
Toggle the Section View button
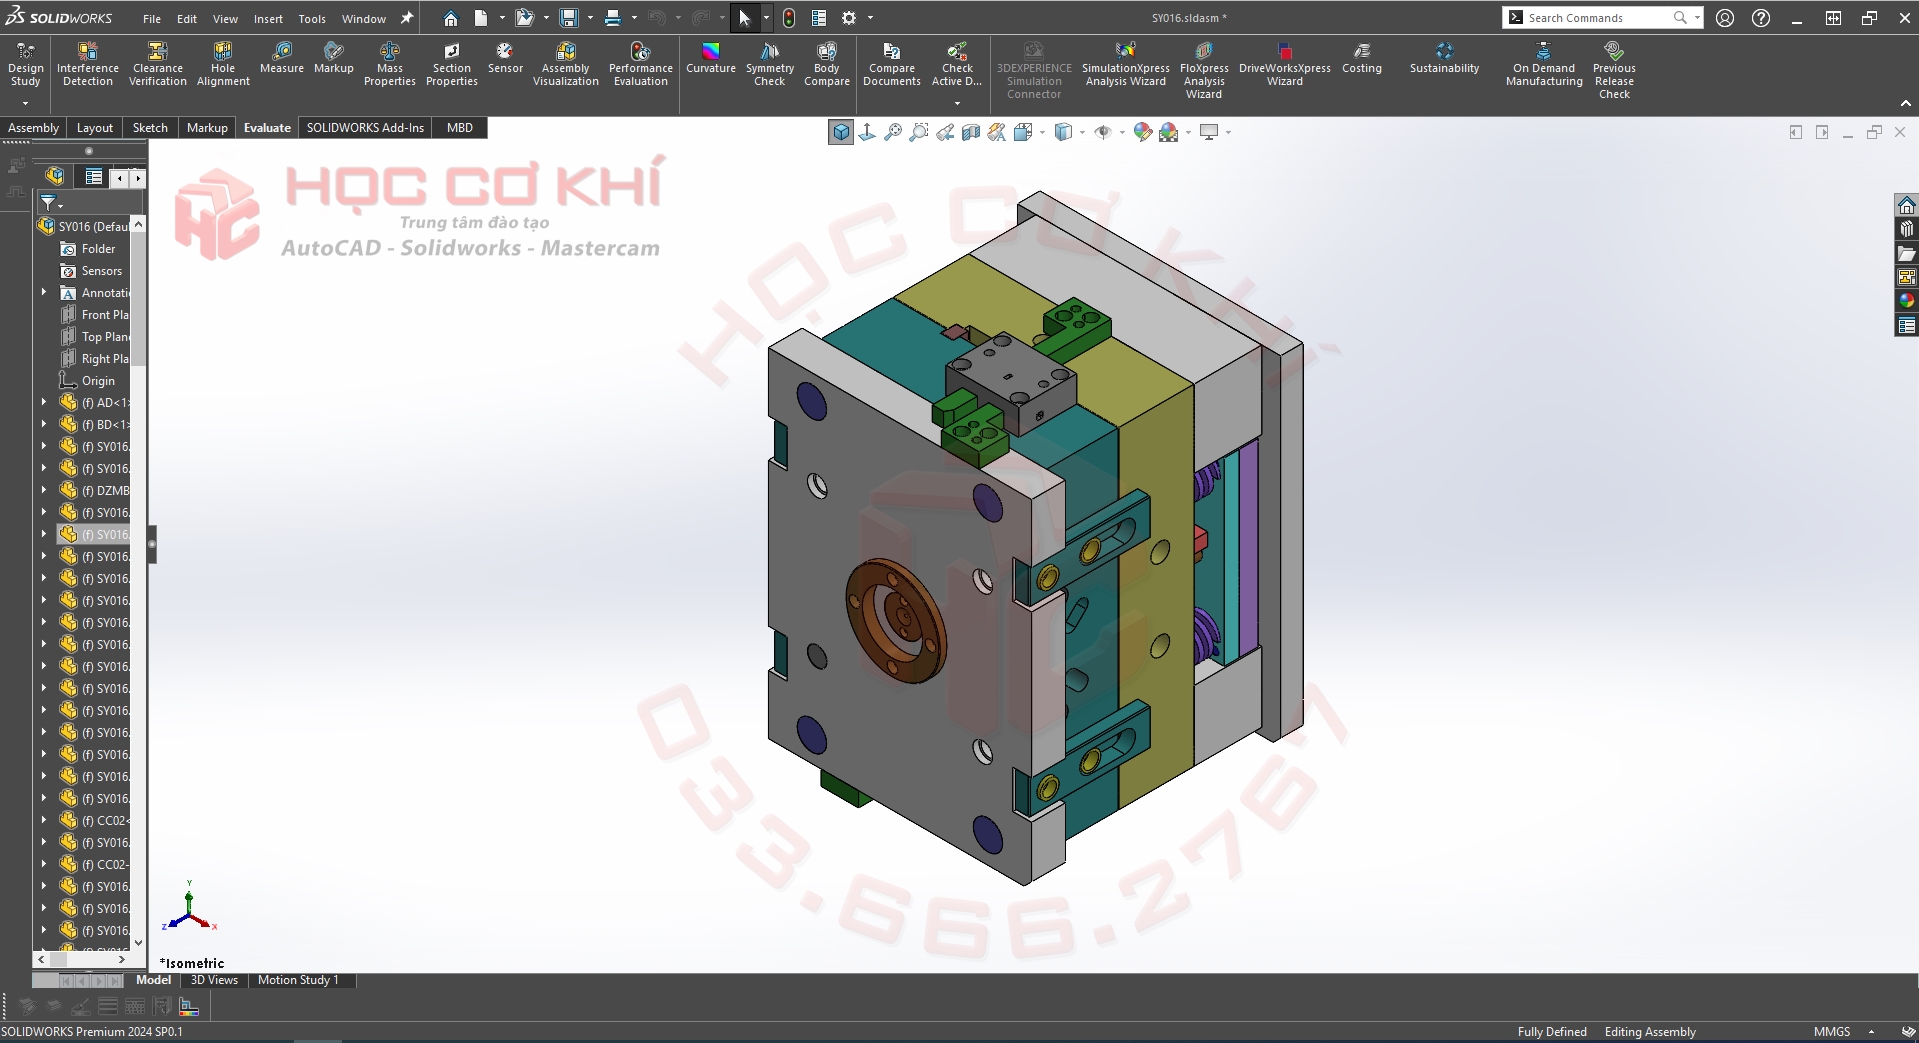coord(971,132)
